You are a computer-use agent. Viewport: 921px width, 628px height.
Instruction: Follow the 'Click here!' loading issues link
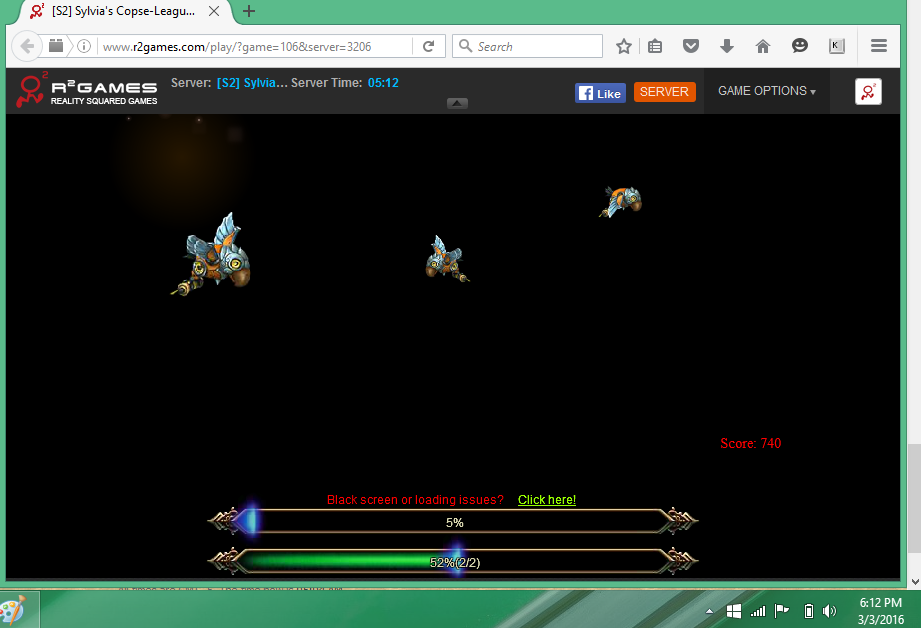(x=546, y=500)
